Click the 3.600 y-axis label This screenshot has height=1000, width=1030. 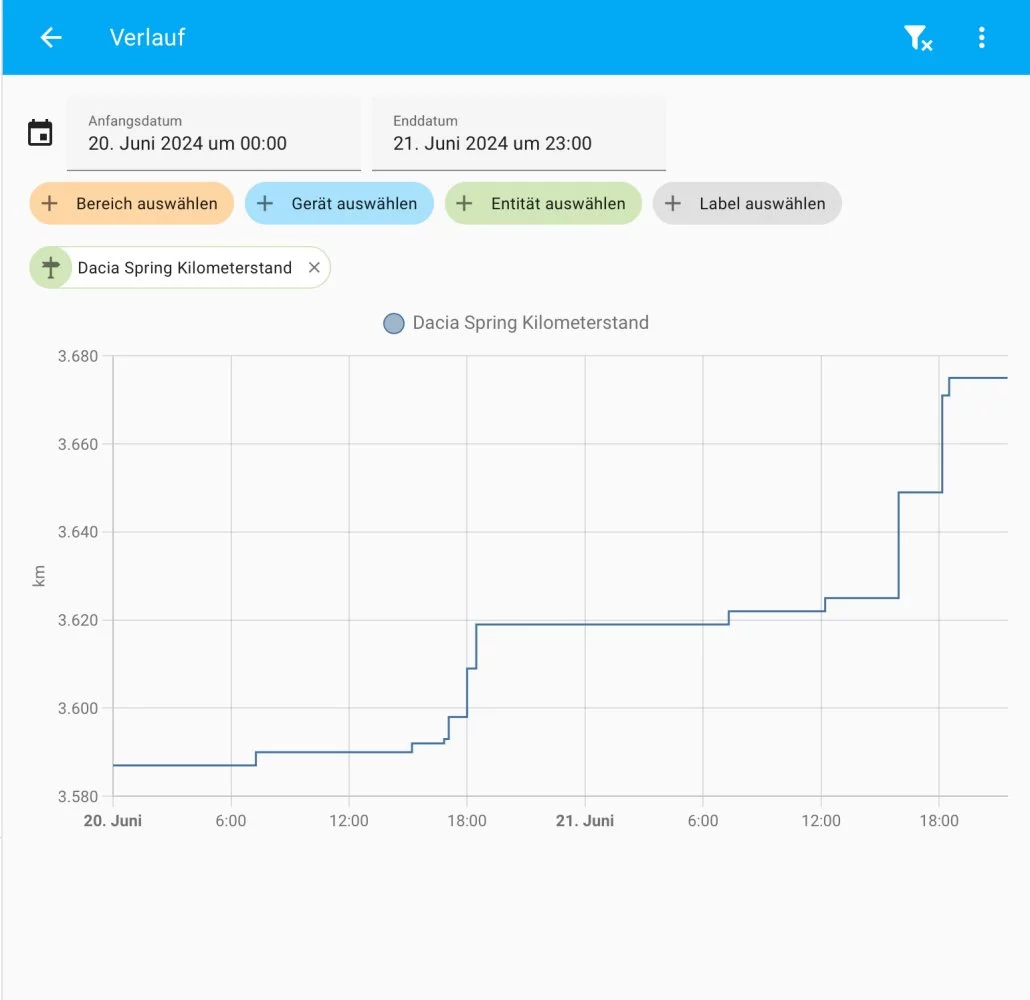78,708
